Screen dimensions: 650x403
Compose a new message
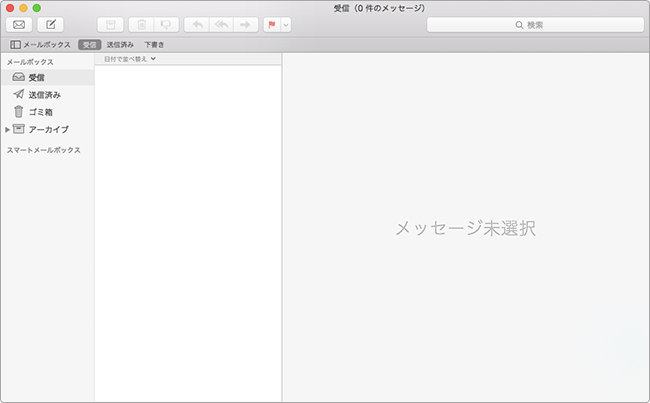51,24
